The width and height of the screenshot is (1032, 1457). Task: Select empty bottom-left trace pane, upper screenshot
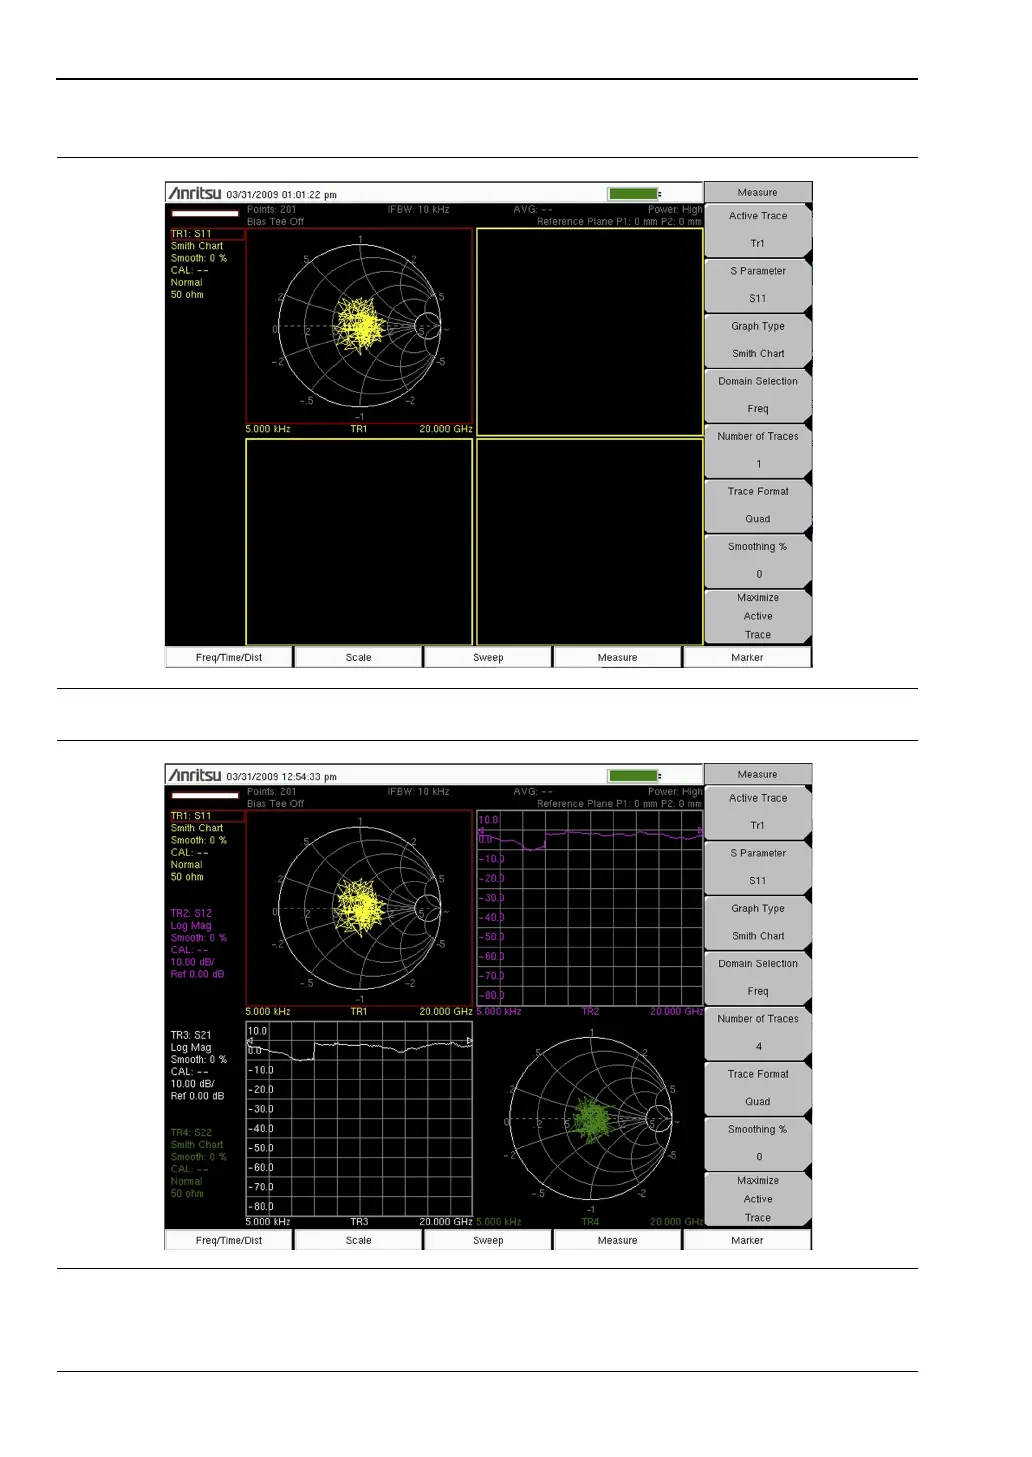(359, 542)
